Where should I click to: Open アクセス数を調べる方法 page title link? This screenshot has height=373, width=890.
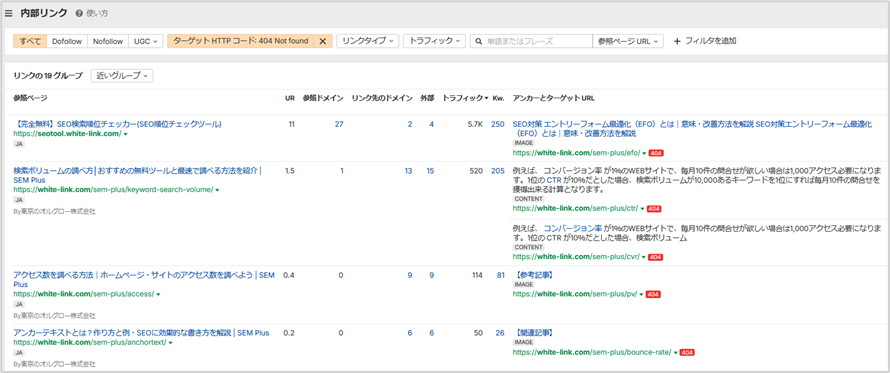[144, 279]
